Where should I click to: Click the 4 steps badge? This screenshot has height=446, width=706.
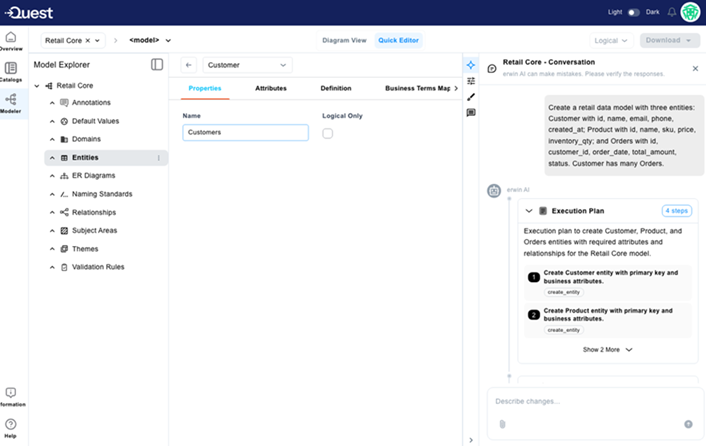pos(676,211)
